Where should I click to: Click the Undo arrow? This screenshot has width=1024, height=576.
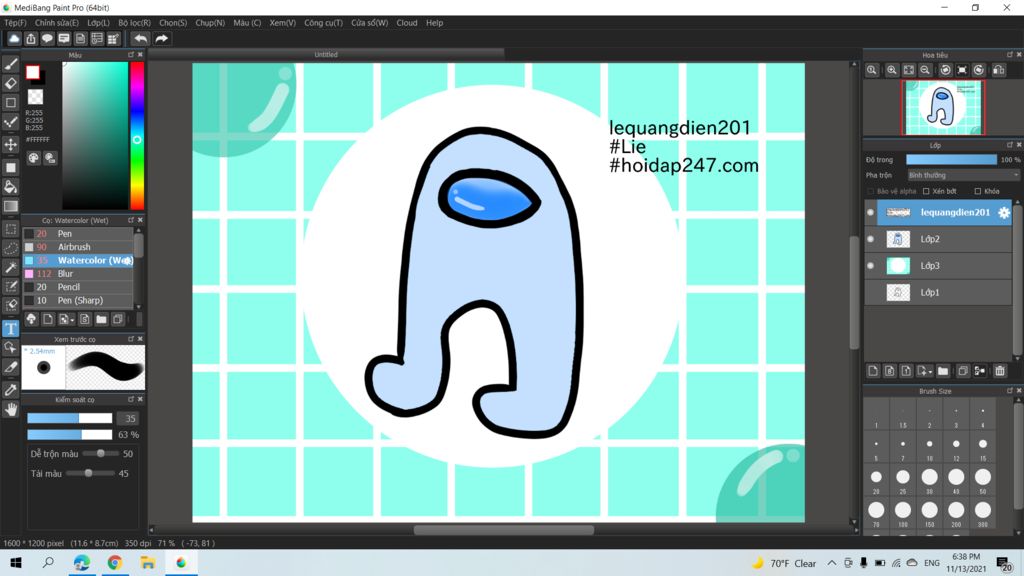coord(140,39)
